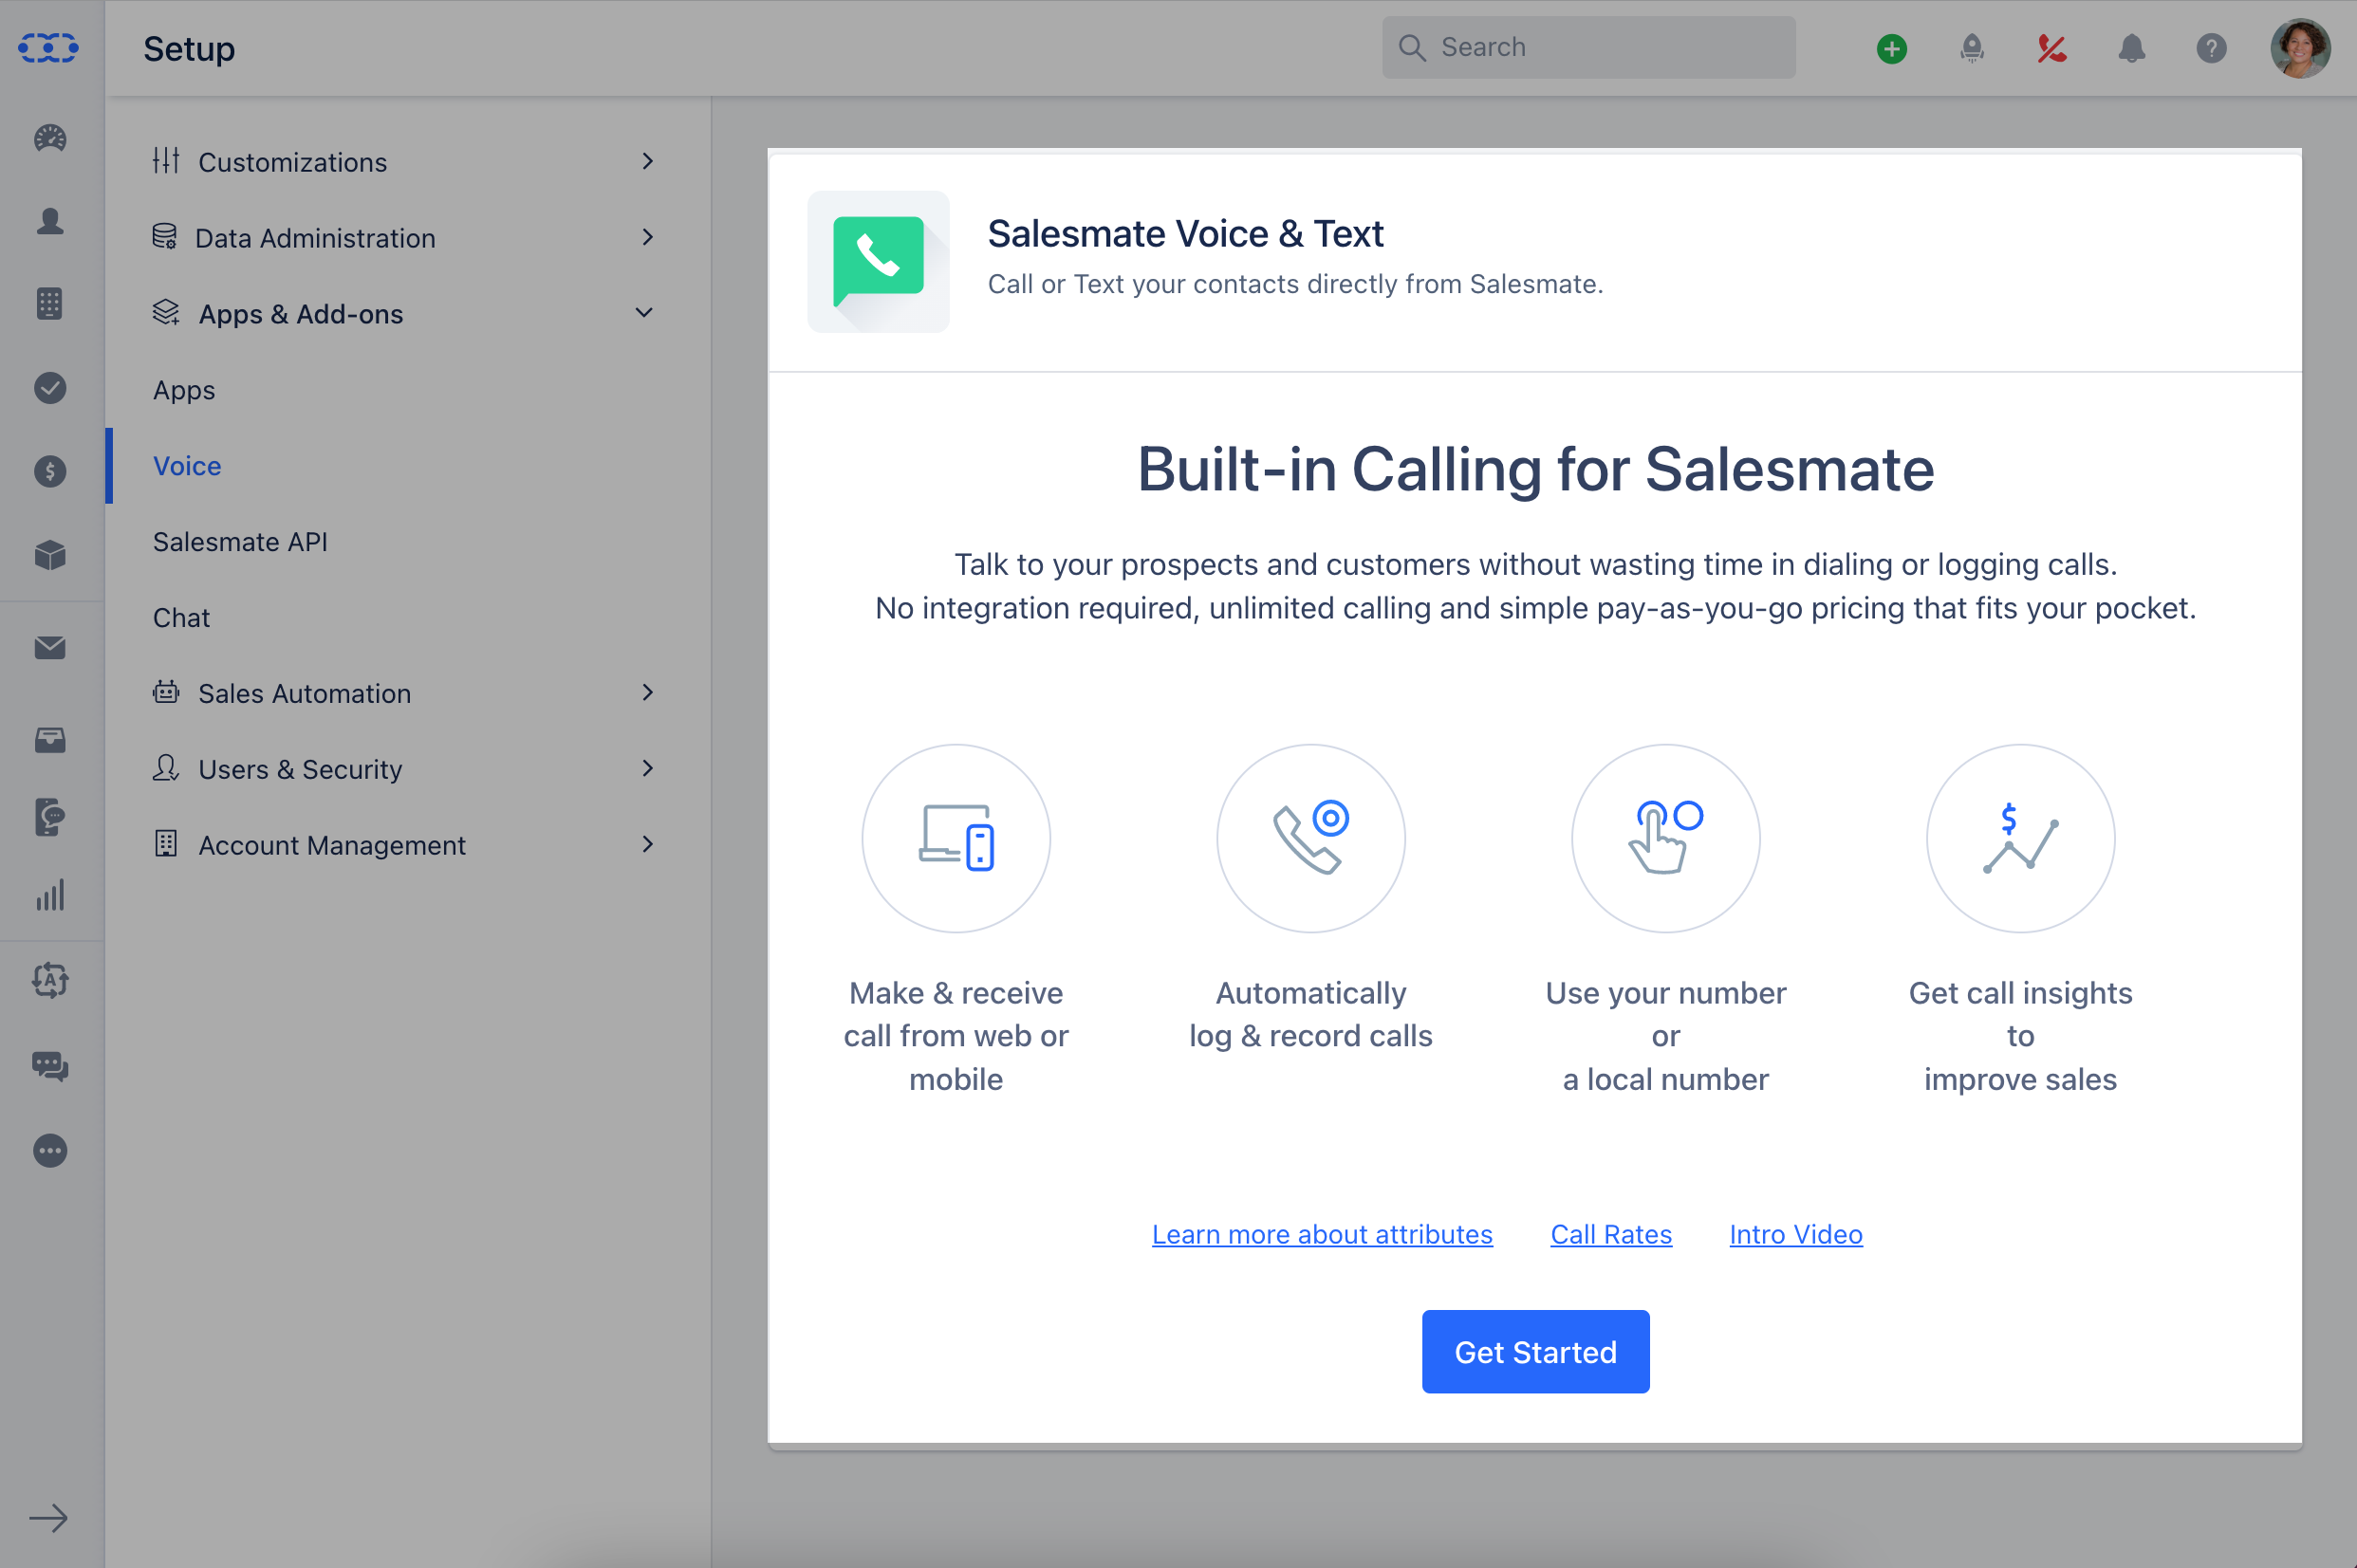Collapse the Apps & Add-ons section

408,314
